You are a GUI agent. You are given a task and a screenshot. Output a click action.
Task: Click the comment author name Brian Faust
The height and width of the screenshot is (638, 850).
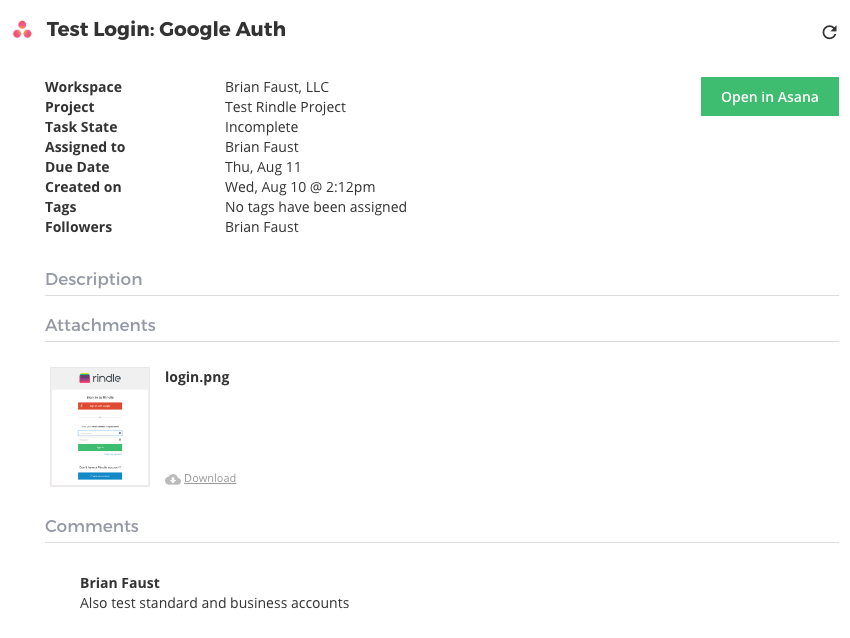pyautogui.click(x=120, y=583)
